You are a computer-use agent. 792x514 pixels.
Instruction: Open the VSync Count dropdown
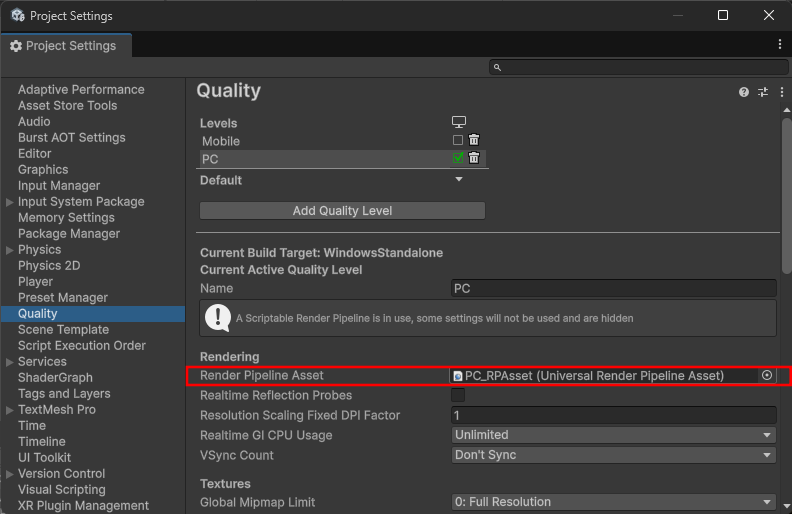tap(613, 455)
